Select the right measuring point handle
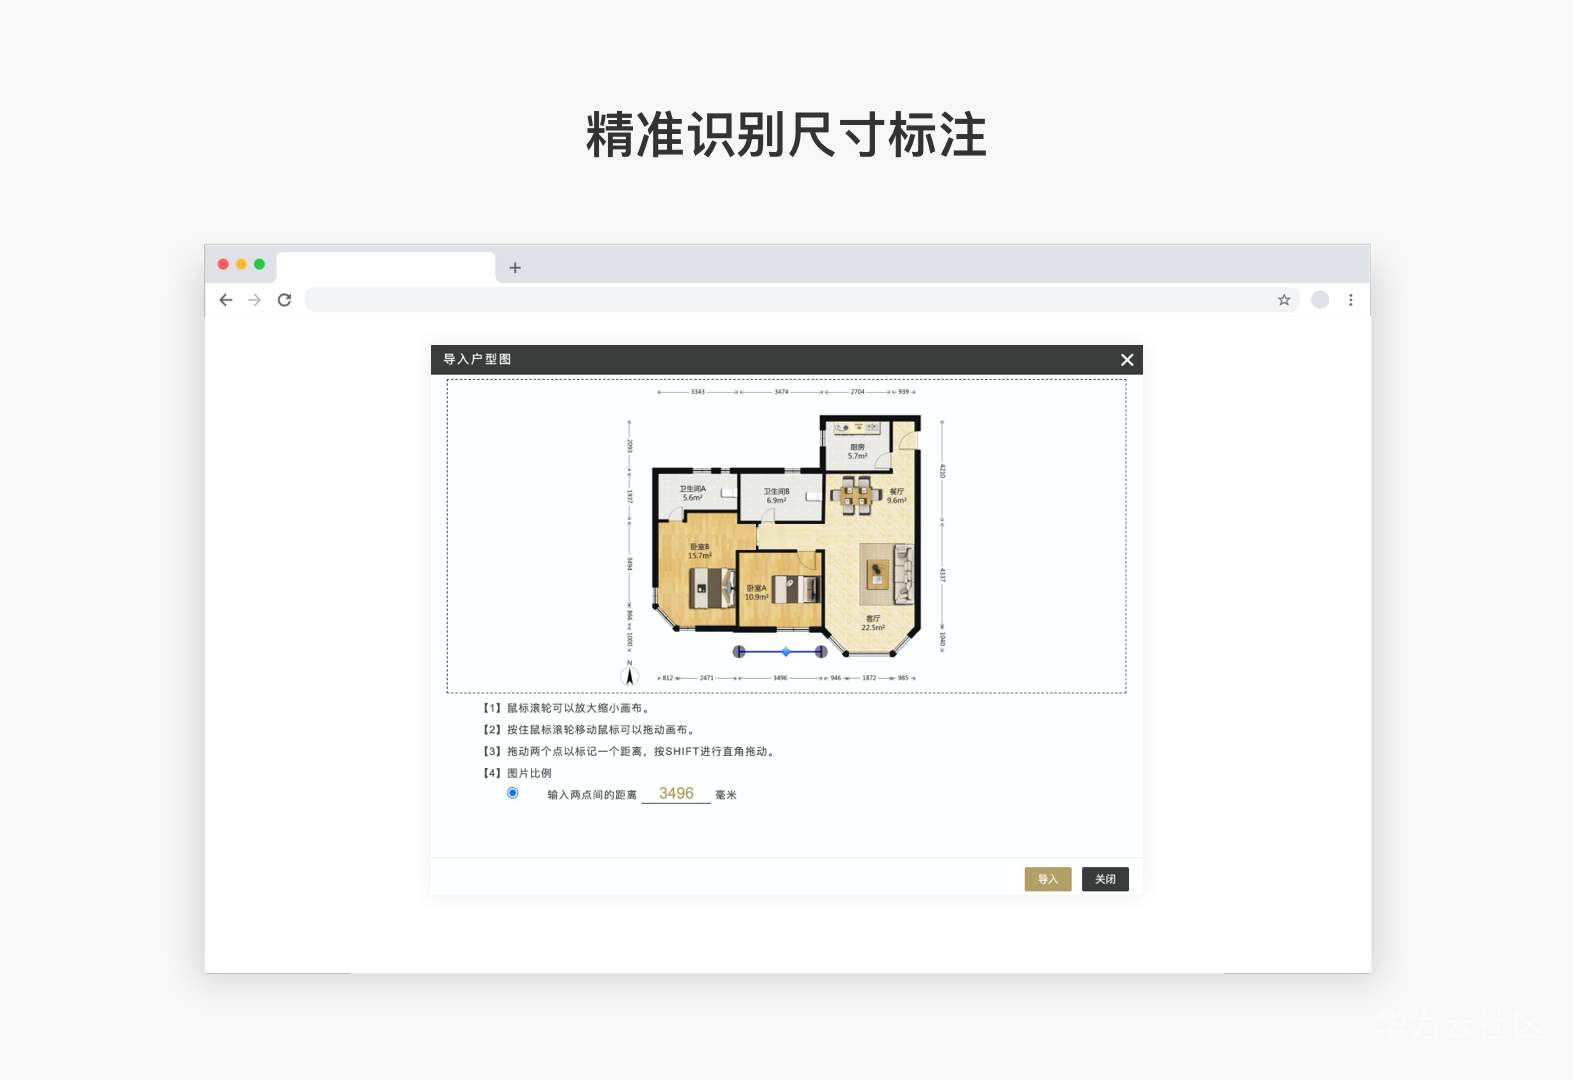The image size is (1573, 1080). [821, 652]
